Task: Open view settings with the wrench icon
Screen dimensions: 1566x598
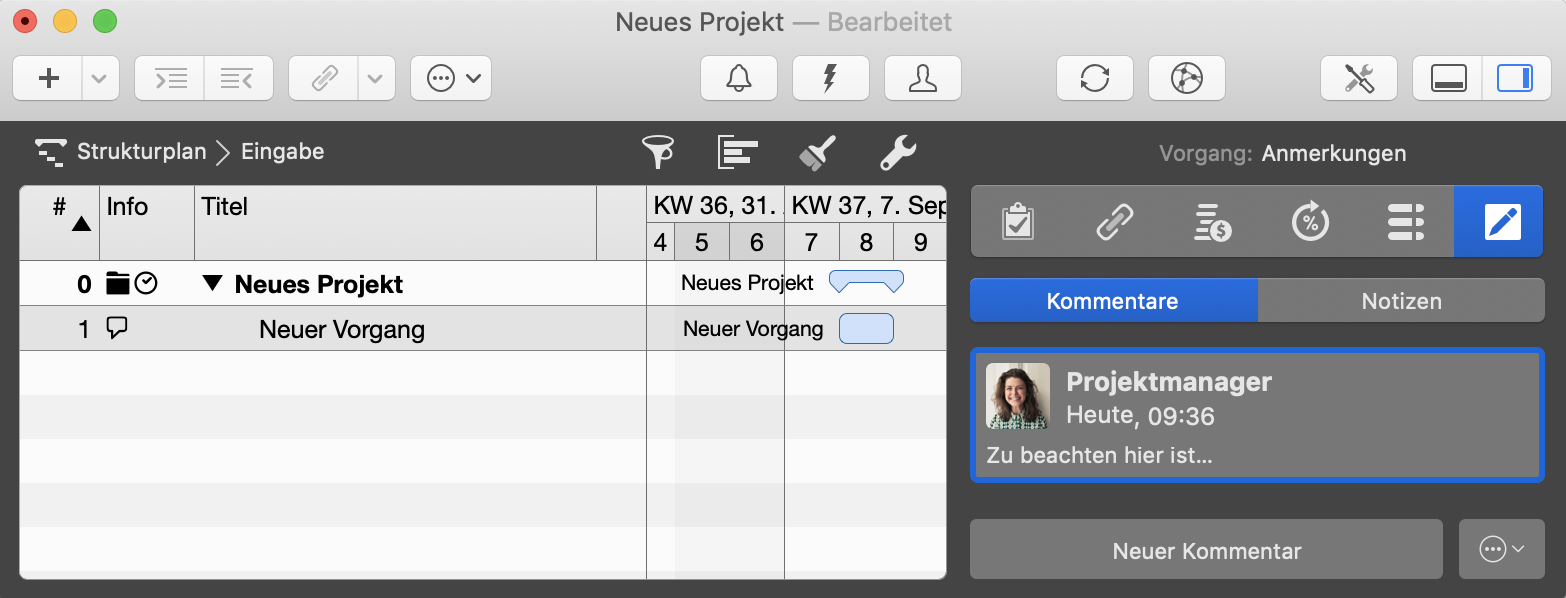Action: click(897, 152)
